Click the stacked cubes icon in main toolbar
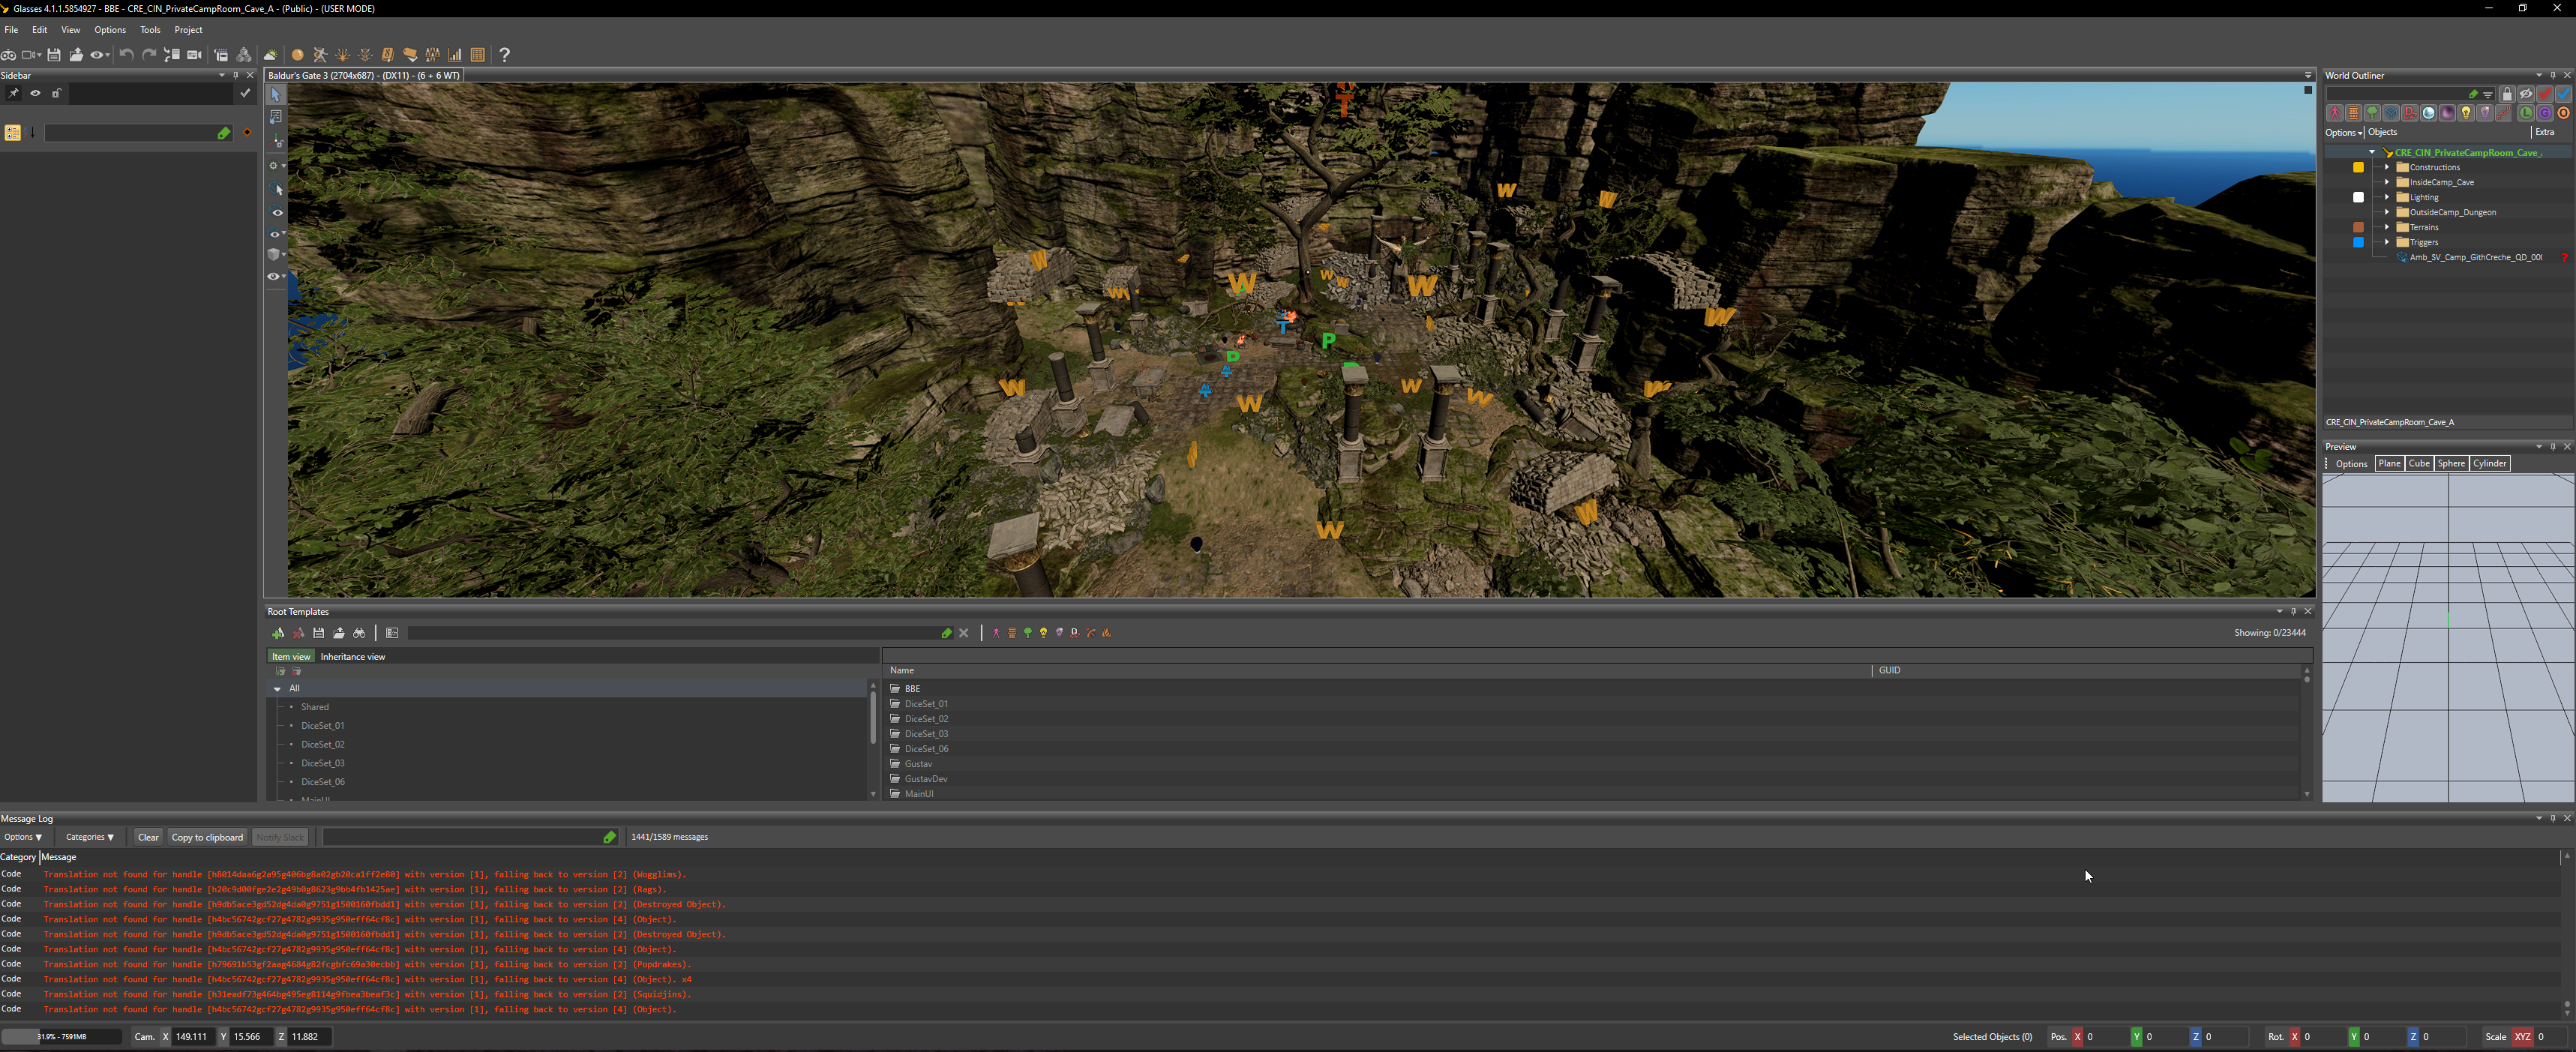This screenshot has width=2576, height=1052. coord(244,55)
